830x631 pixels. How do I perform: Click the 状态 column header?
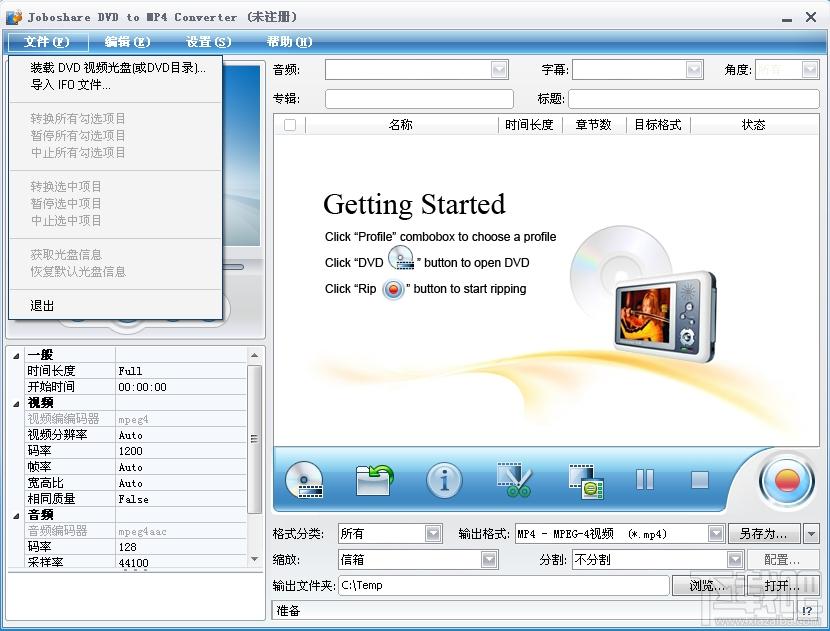754,125
